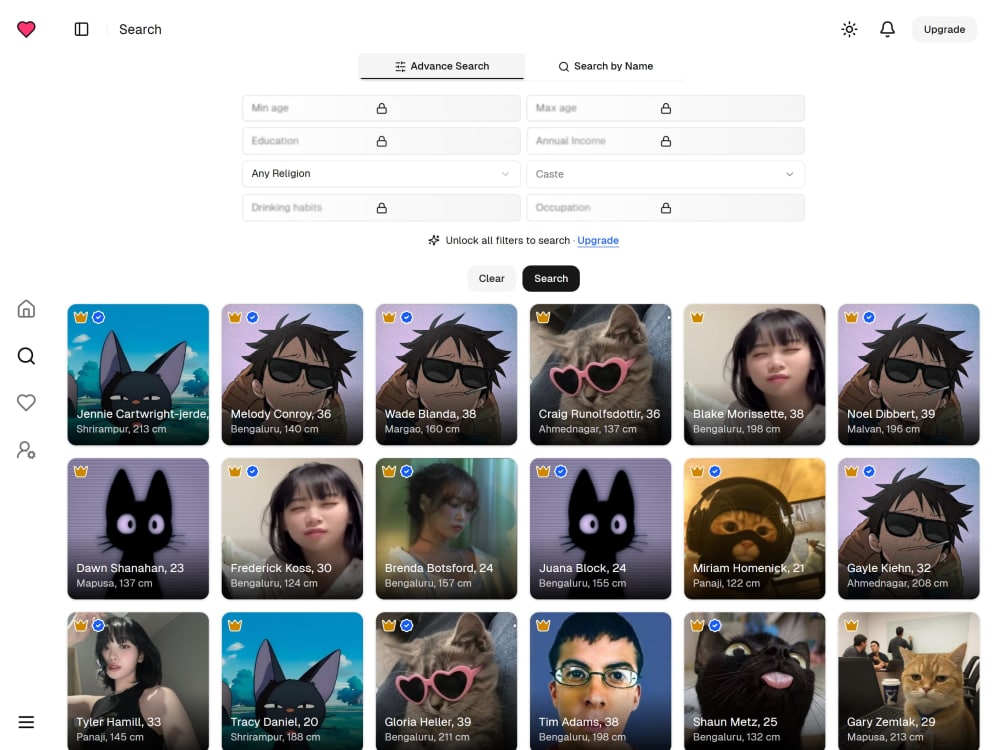Screen dimensions: 1000x750
Task: Open Miriam Homenick, 21 profile card
Action: [x=754, y=529]
